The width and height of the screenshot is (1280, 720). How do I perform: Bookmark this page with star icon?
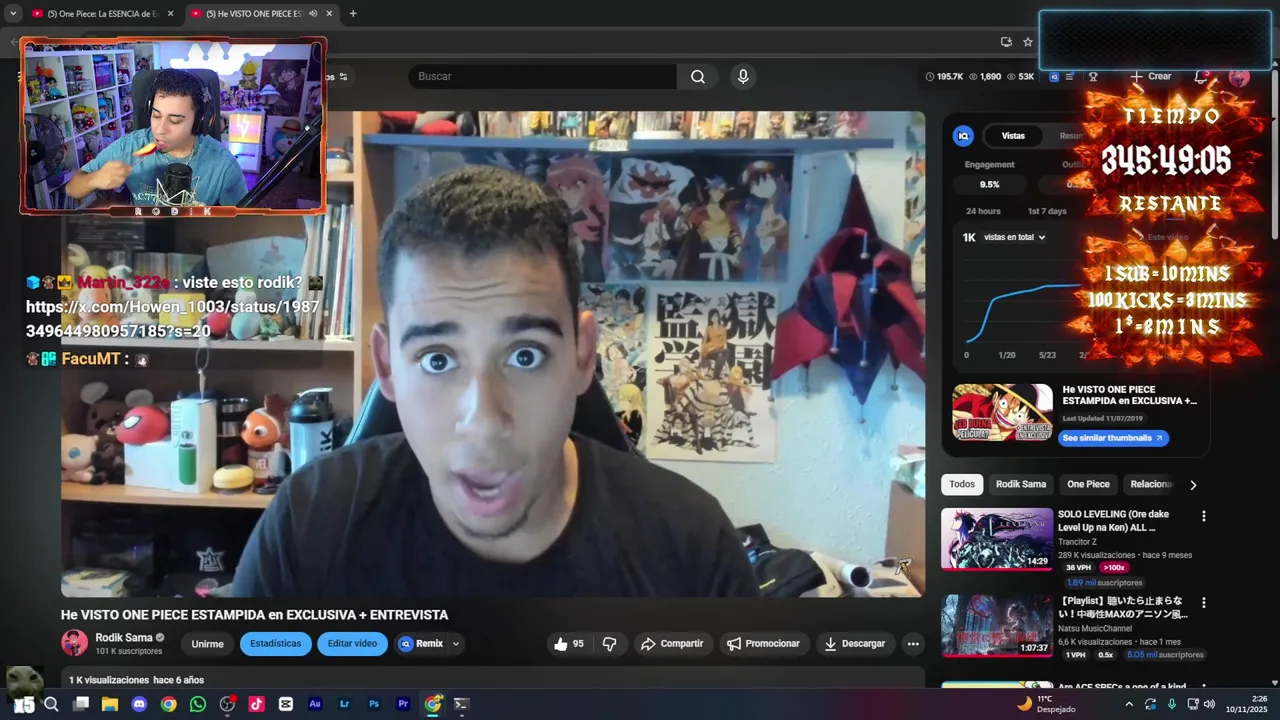1027,42
